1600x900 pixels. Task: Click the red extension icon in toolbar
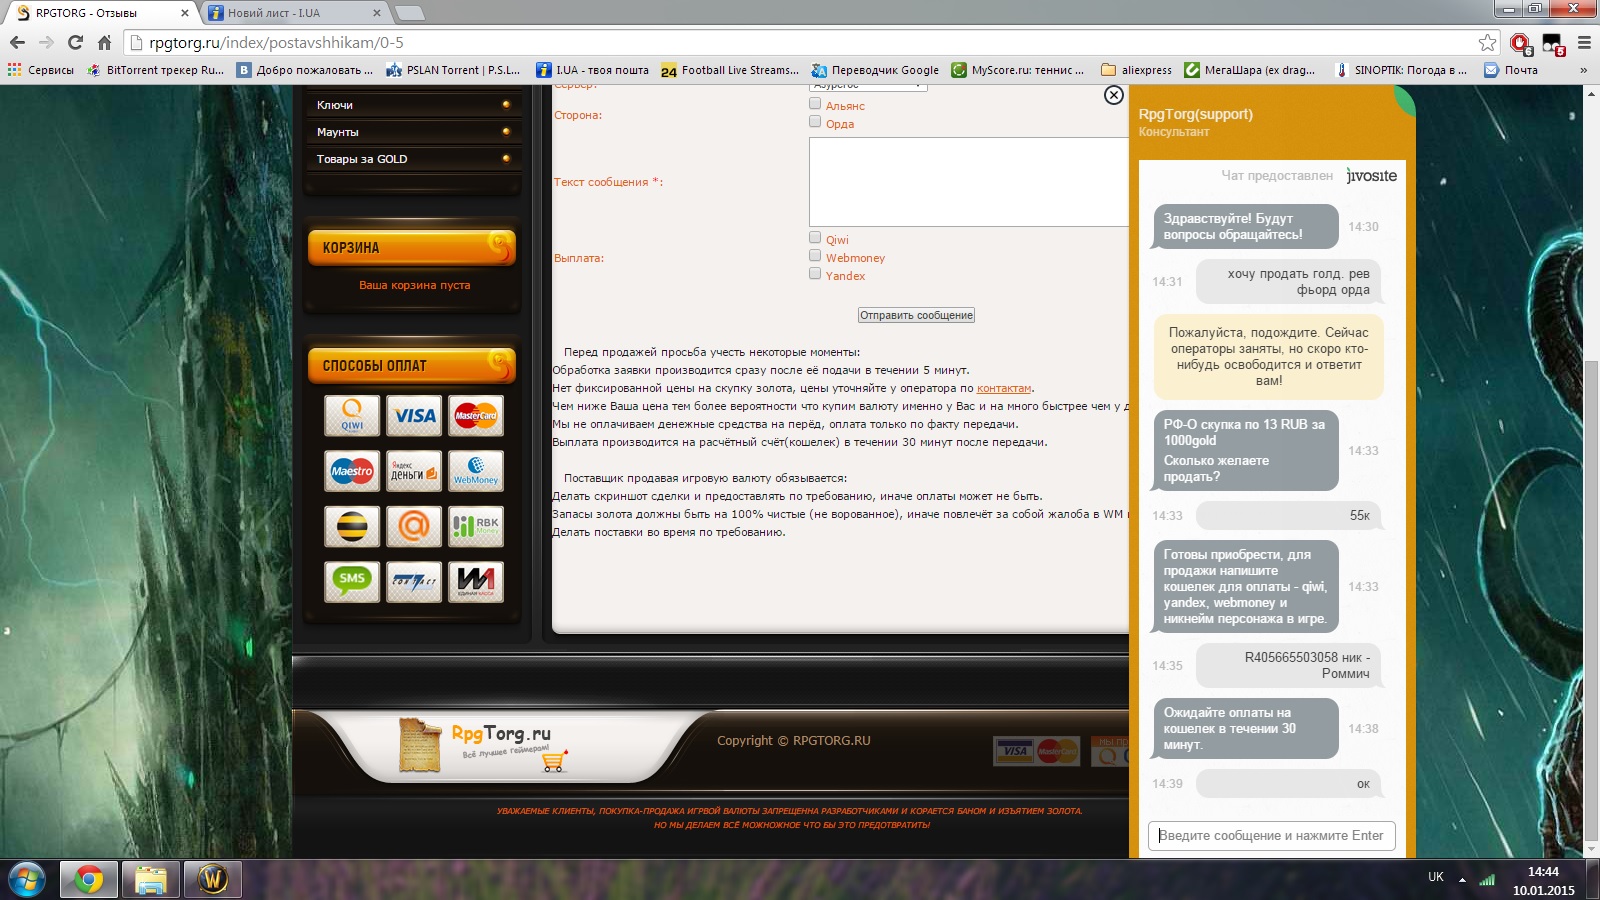(1521, 44)
